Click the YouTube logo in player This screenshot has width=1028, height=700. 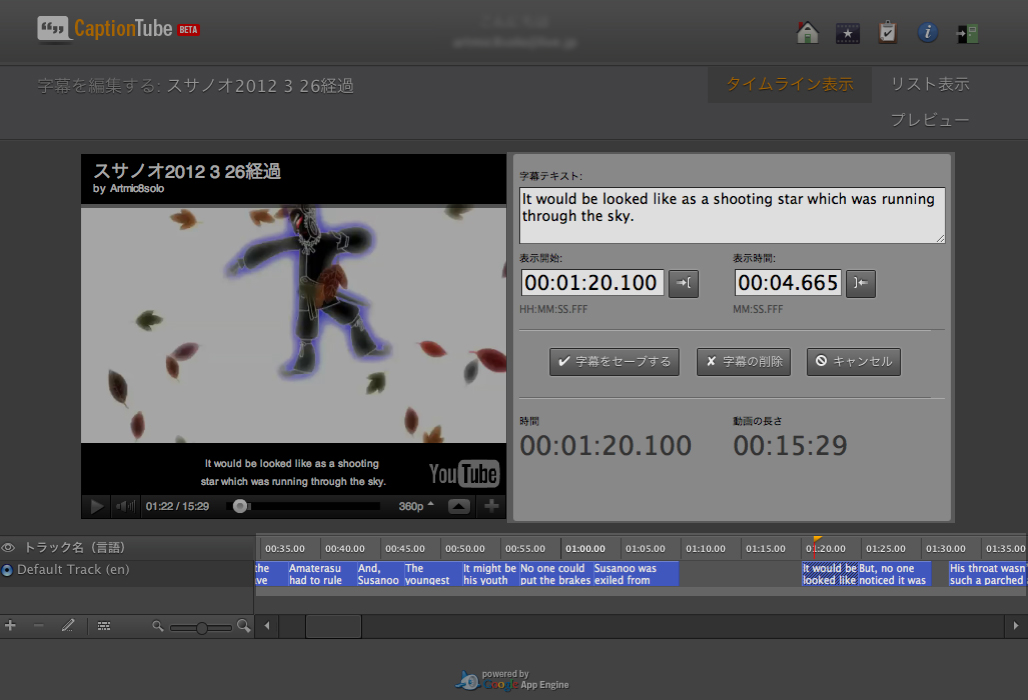[464, 473]
